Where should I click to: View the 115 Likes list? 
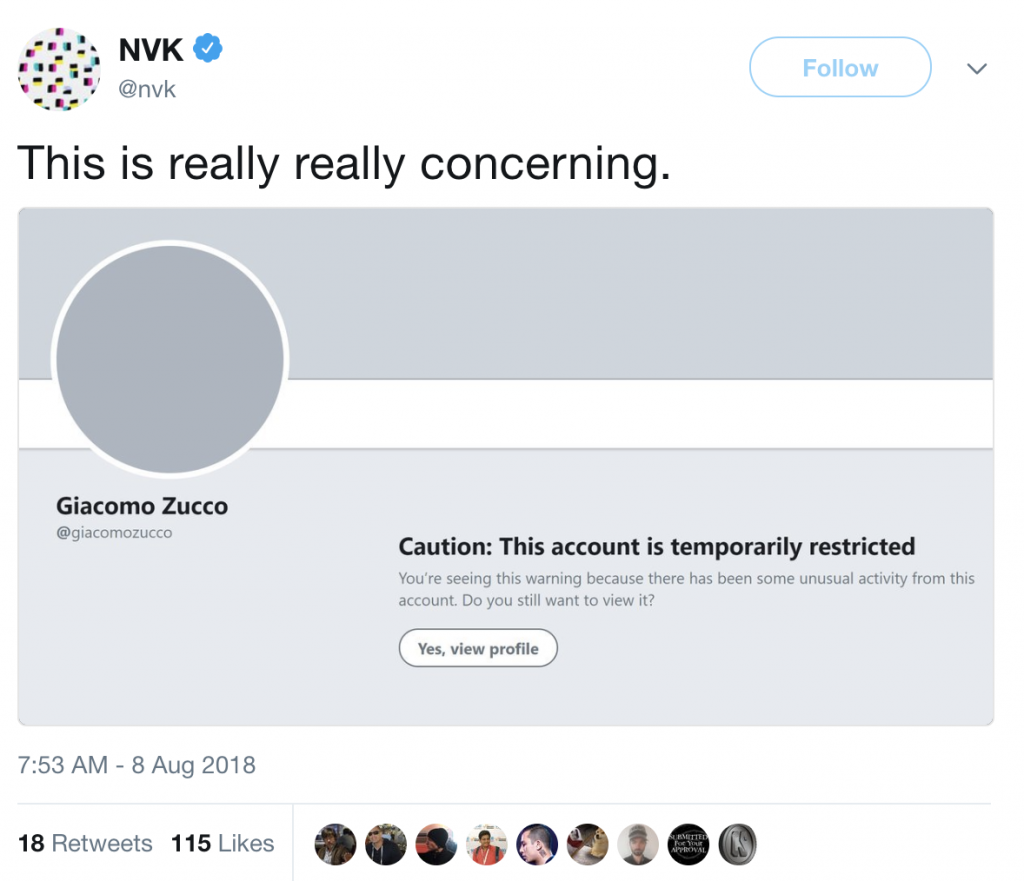(222, 843)
